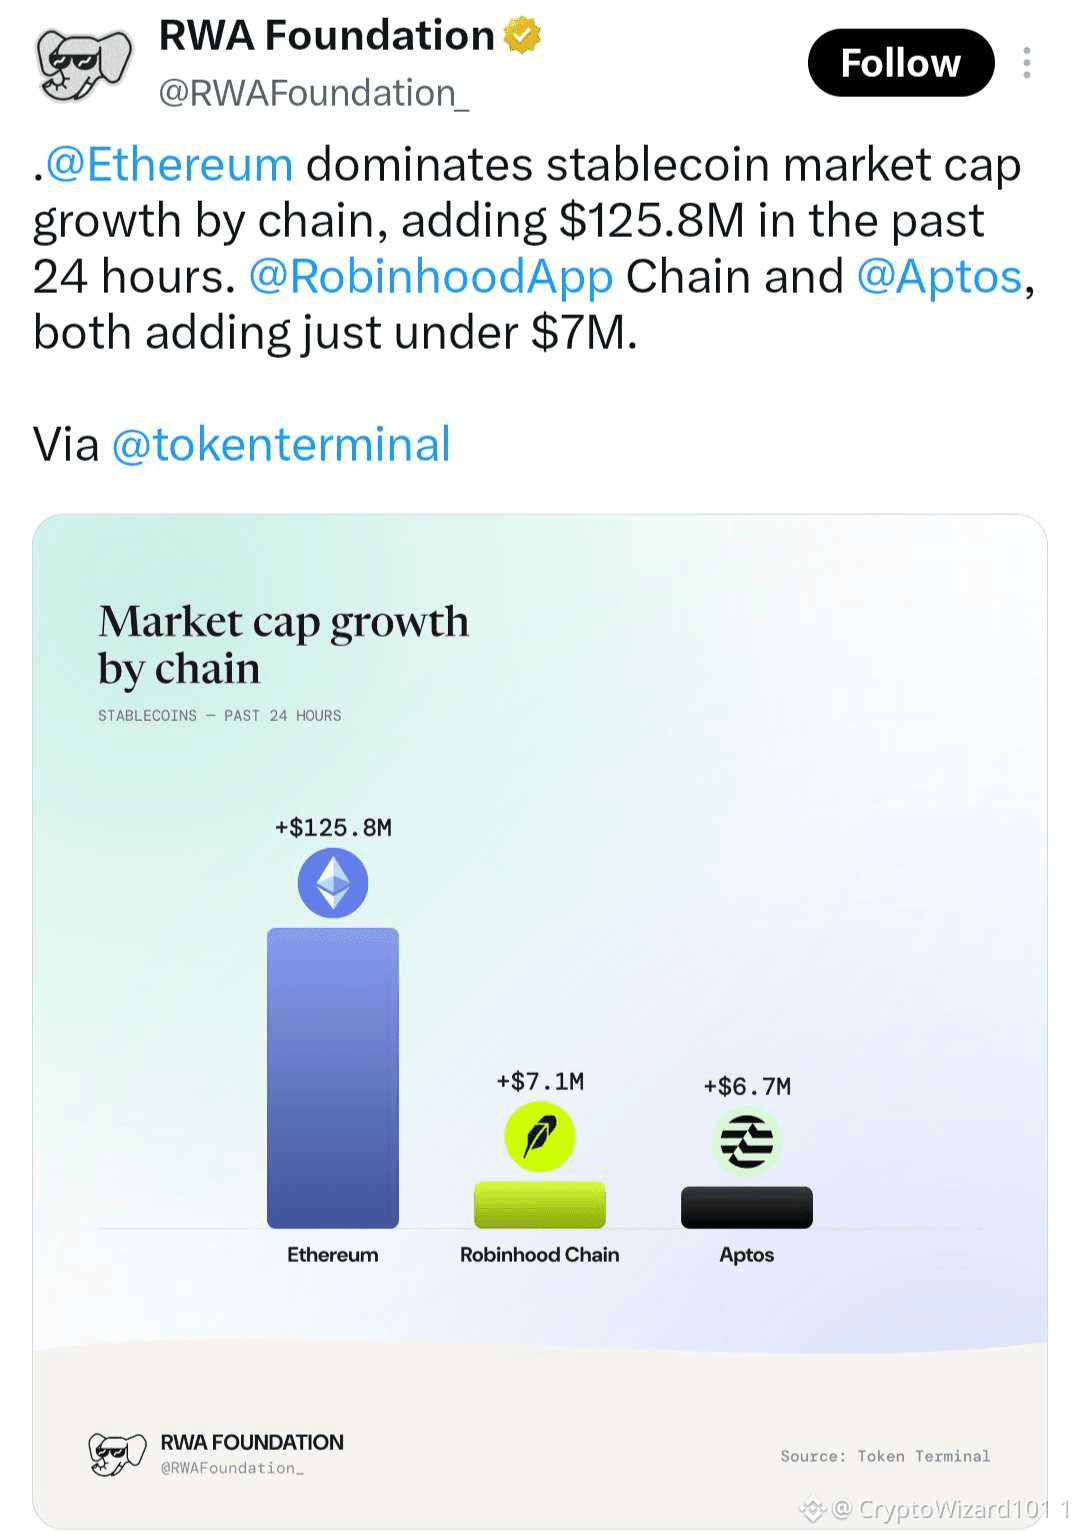Image resolution: width=1080 pixels, height=1534 pixels.
Task: Open the Market cap growth chart image
Action: point(540,1021)
